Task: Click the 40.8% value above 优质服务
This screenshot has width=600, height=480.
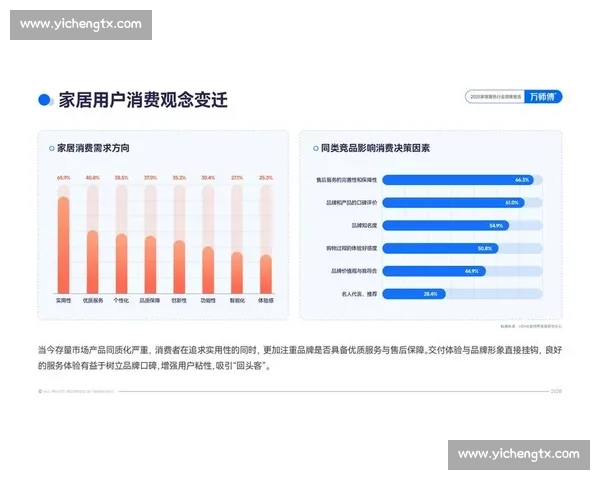Action: pyautogui.click(x=93, y=178)
